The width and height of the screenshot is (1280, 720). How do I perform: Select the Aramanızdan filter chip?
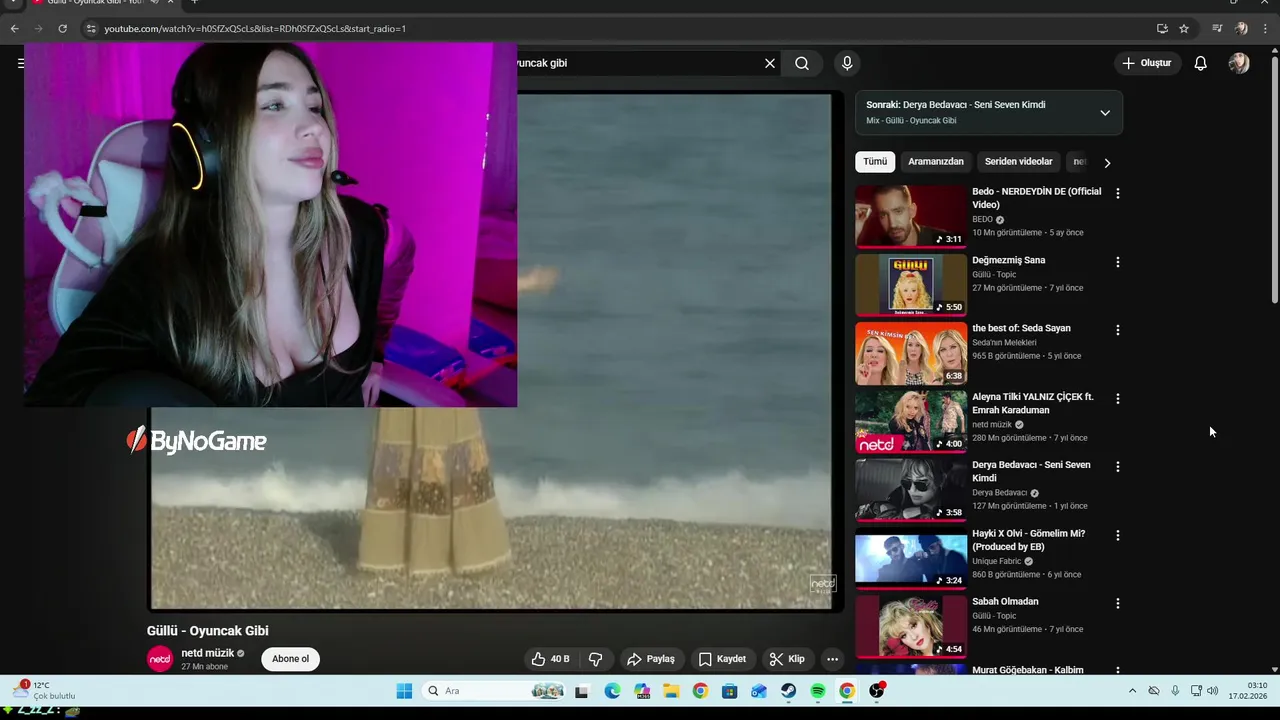pyautogui.click(x=936, y=162)
